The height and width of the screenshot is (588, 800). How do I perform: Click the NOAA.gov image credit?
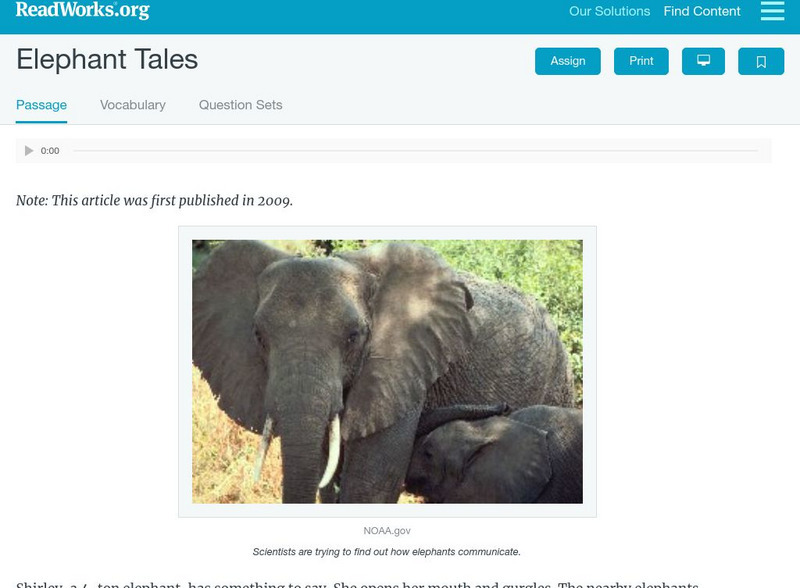(x=387, y=531)
